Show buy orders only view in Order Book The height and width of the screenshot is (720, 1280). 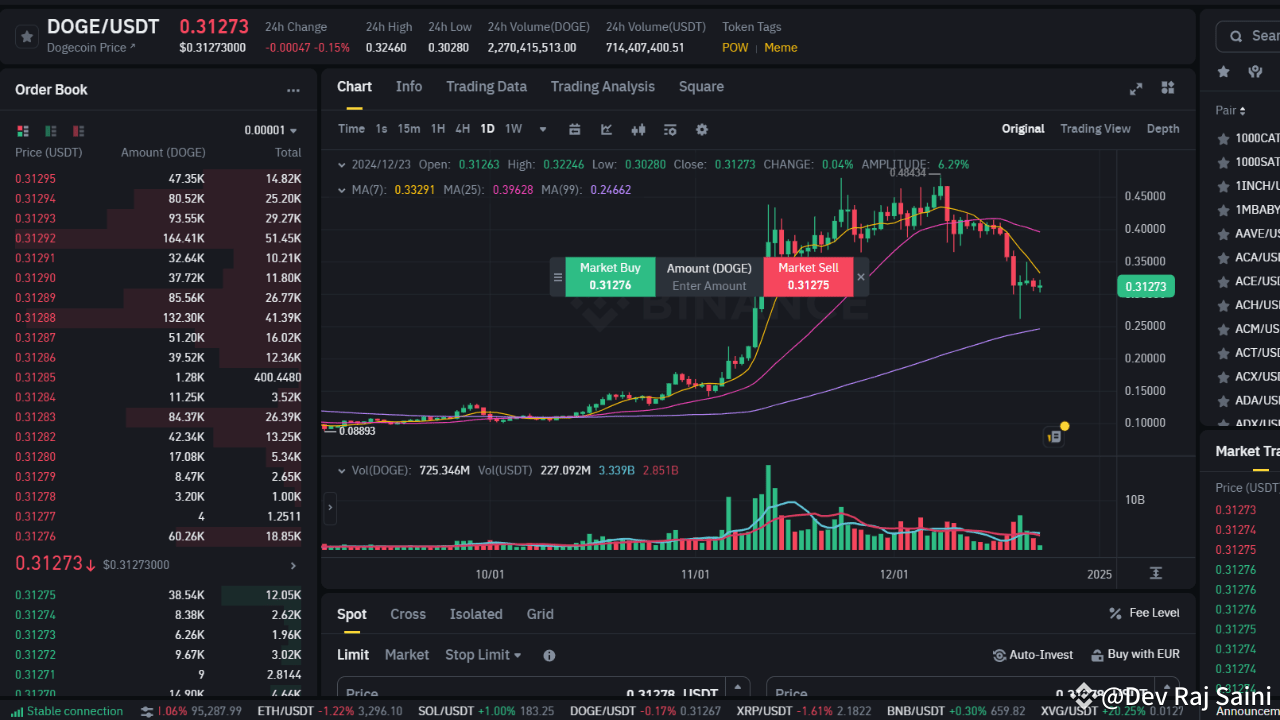point(51,131)
